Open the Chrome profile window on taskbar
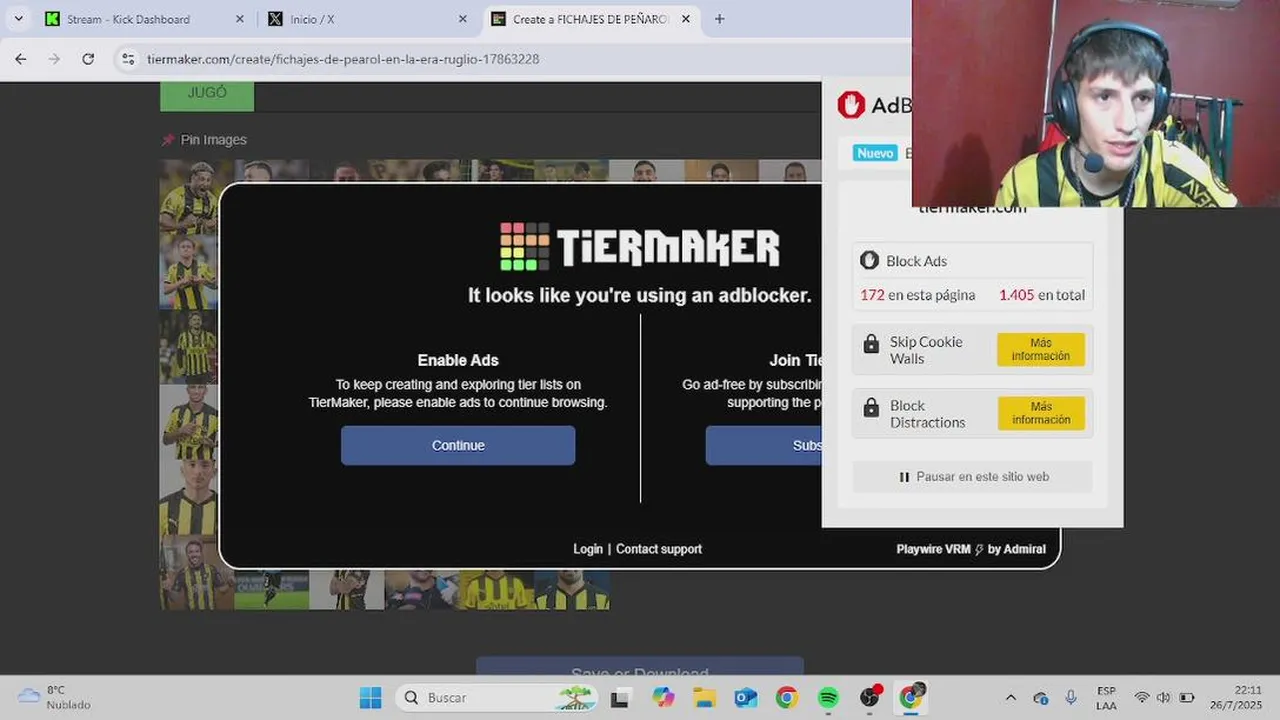This screenshot has width=1280, height=720. pyautogui.click(x=912, y=696)
